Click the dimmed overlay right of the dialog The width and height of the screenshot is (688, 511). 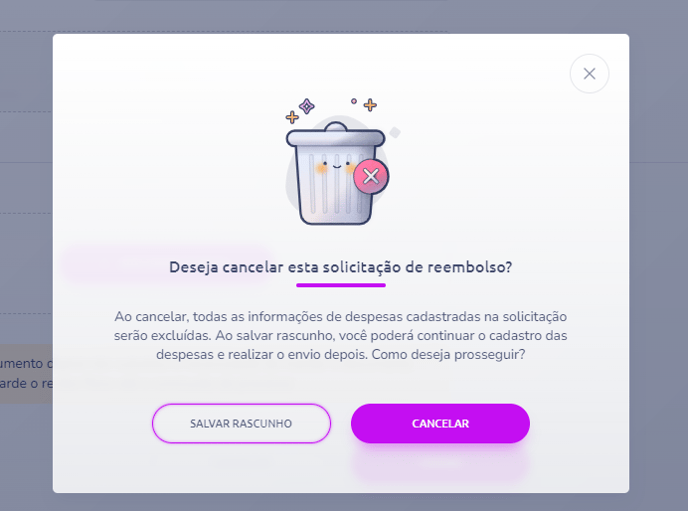click(x=658, y=263)
